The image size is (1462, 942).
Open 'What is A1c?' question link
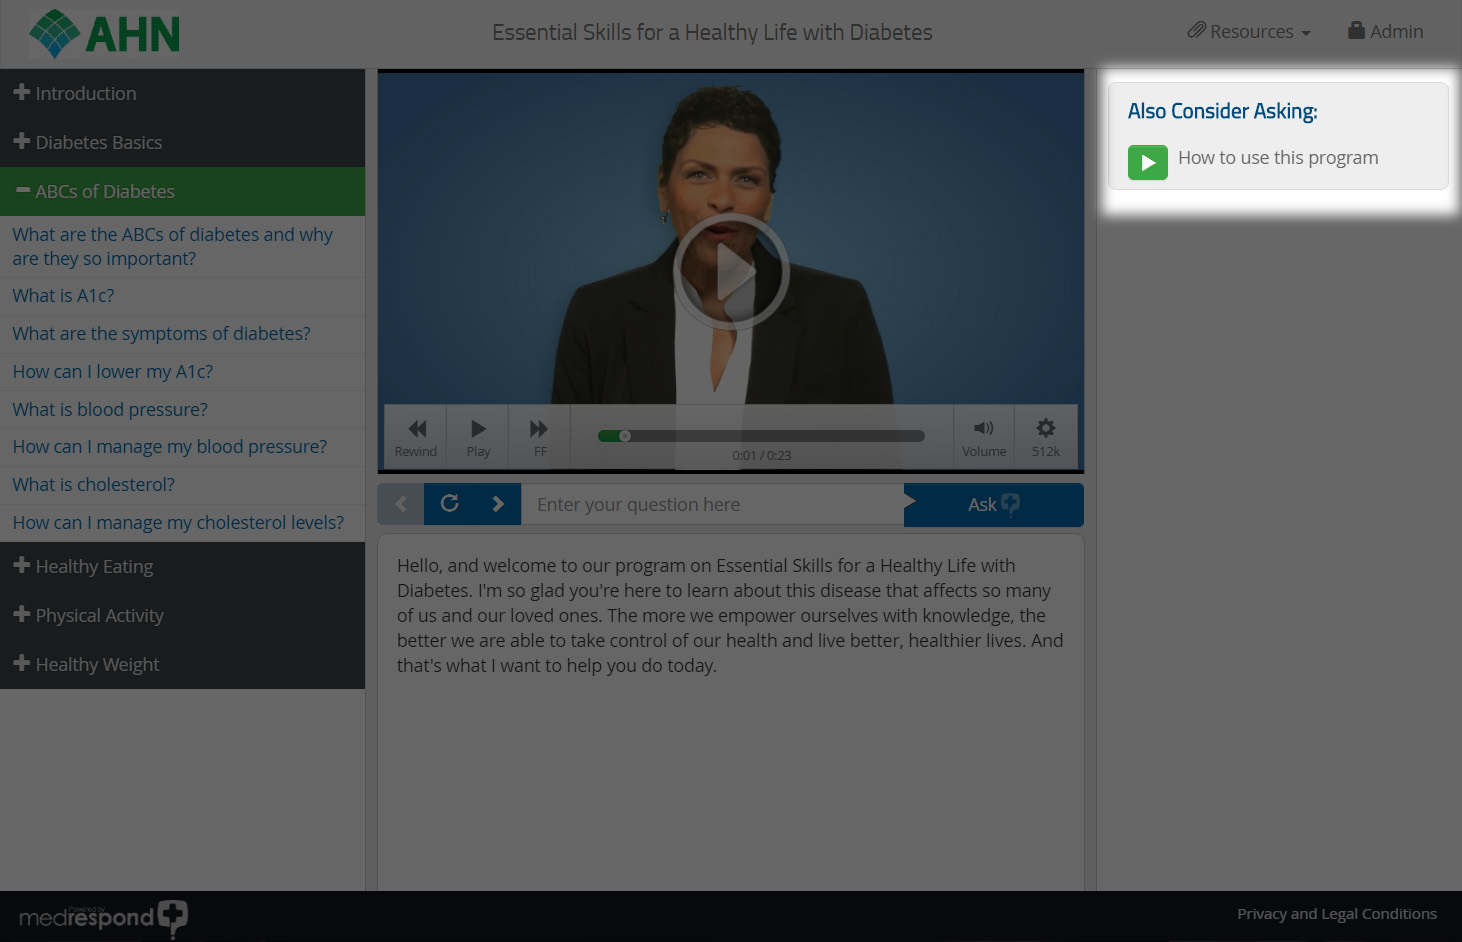click(63, 296)
